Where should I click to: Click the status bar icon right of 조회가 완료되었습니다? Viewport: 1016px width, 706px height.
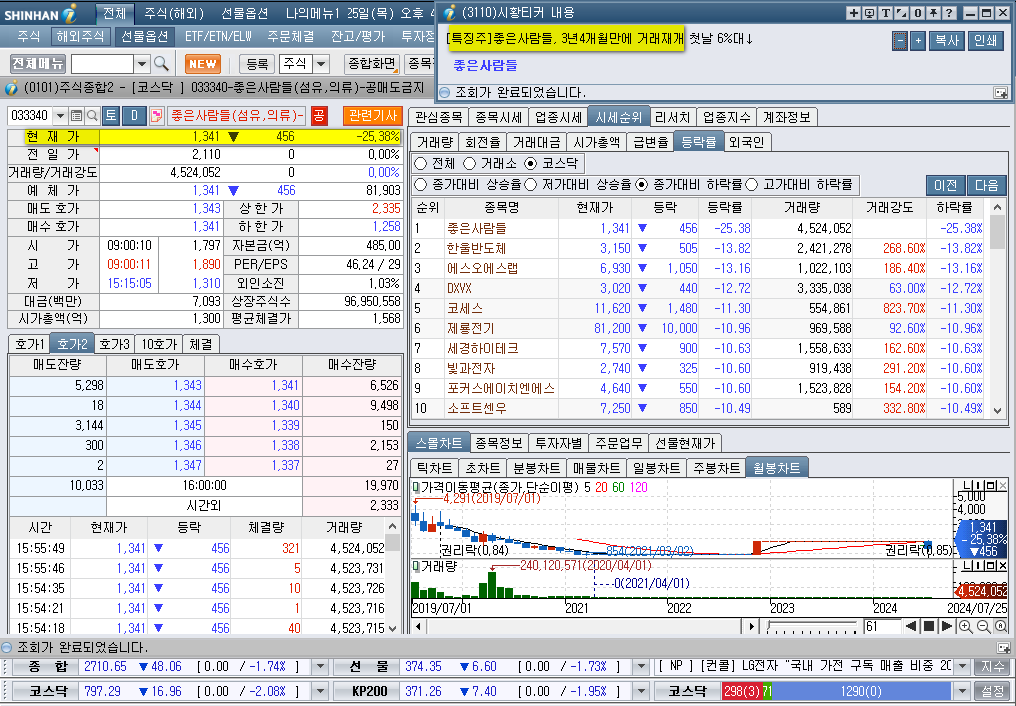(1003, 648)
